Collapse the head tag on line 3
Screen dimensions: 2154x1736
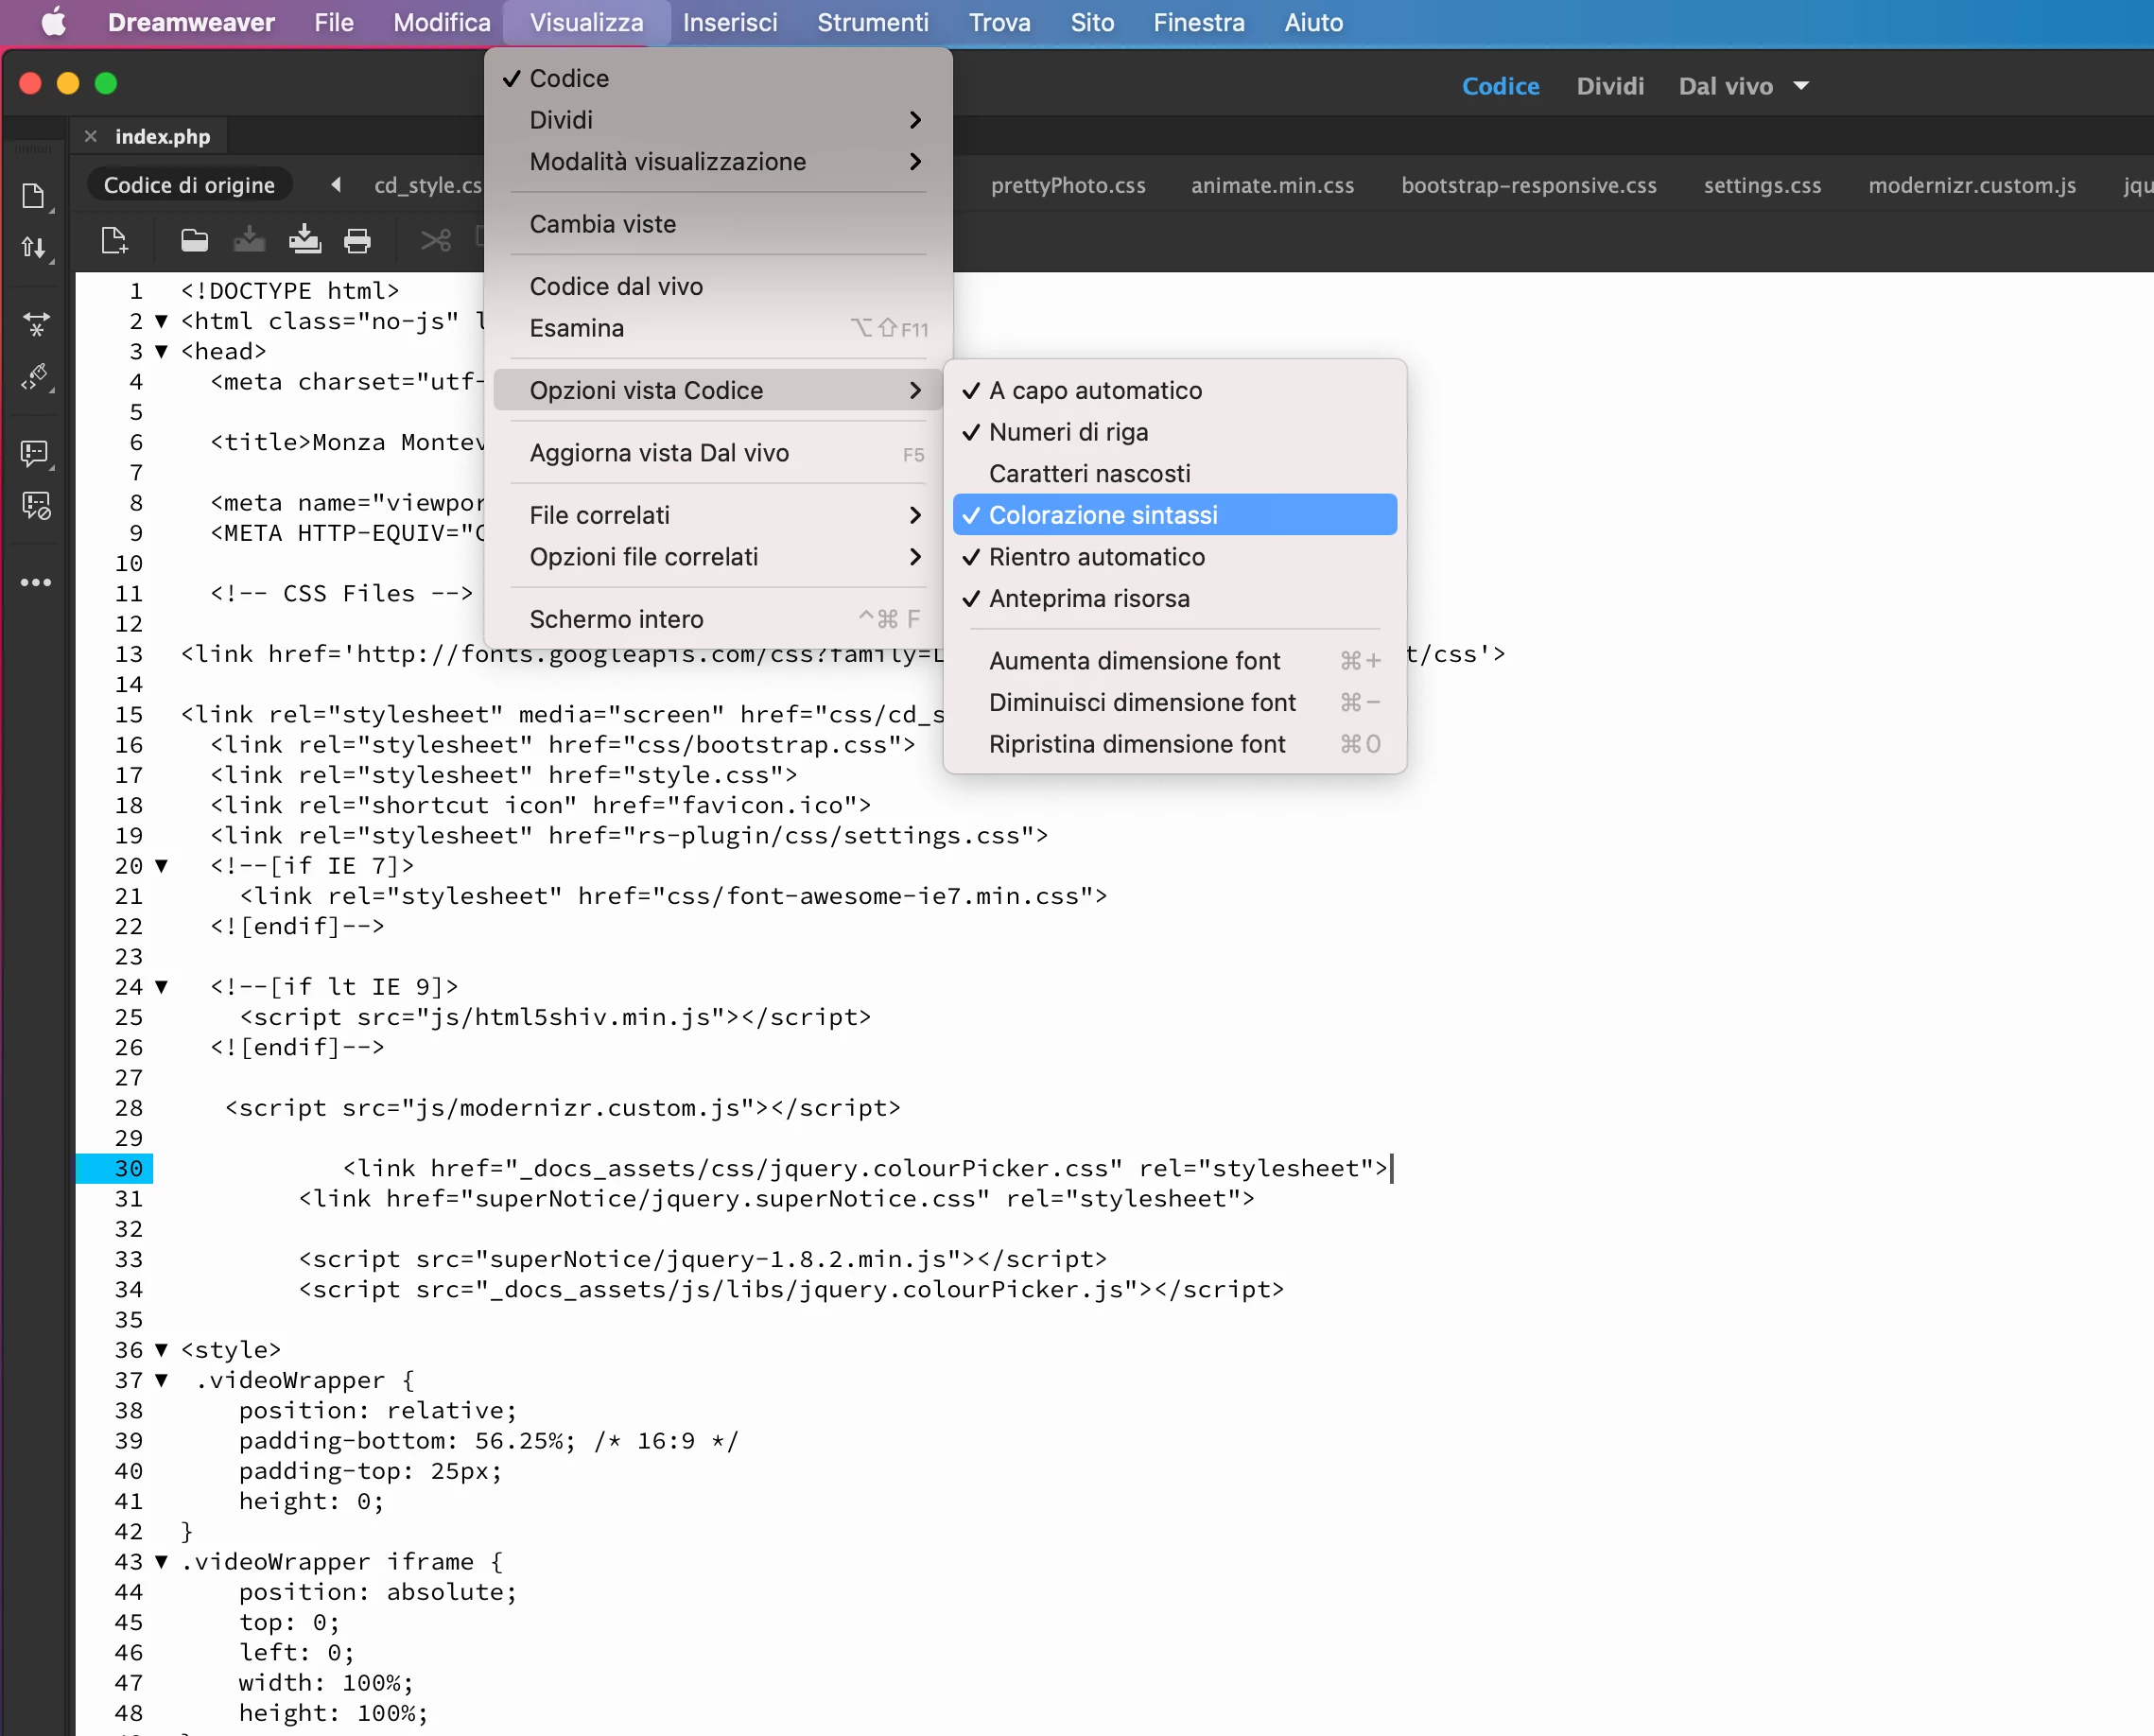pos(161,352)
